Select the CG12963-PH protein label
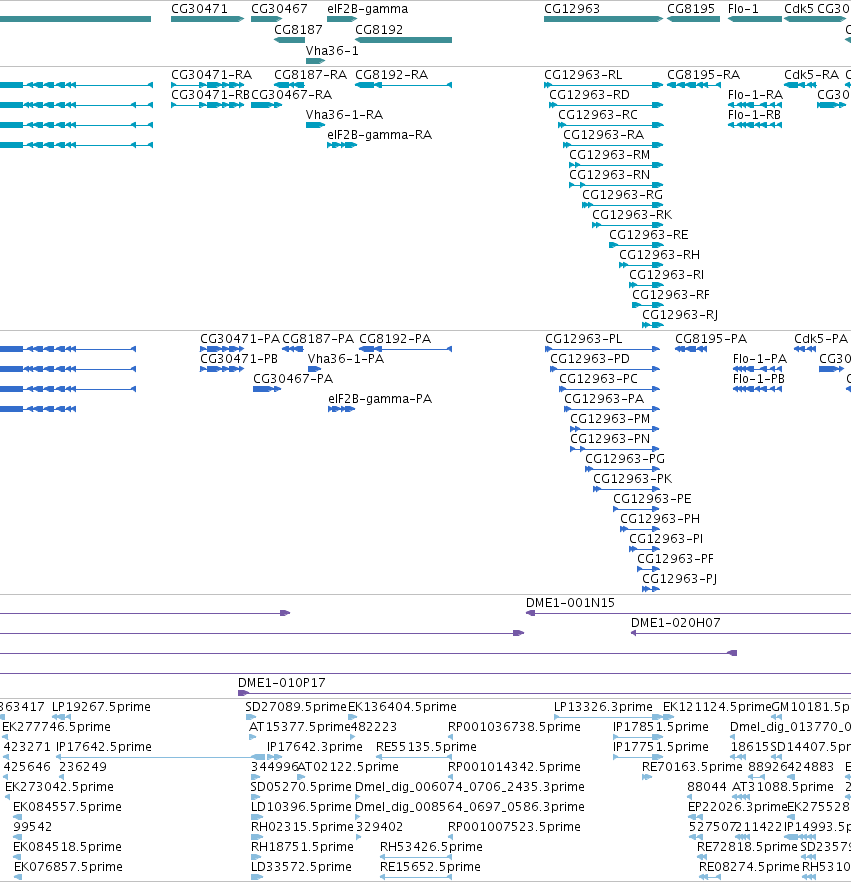The height and width of the screenshot is (882, 851). point(660,519)
